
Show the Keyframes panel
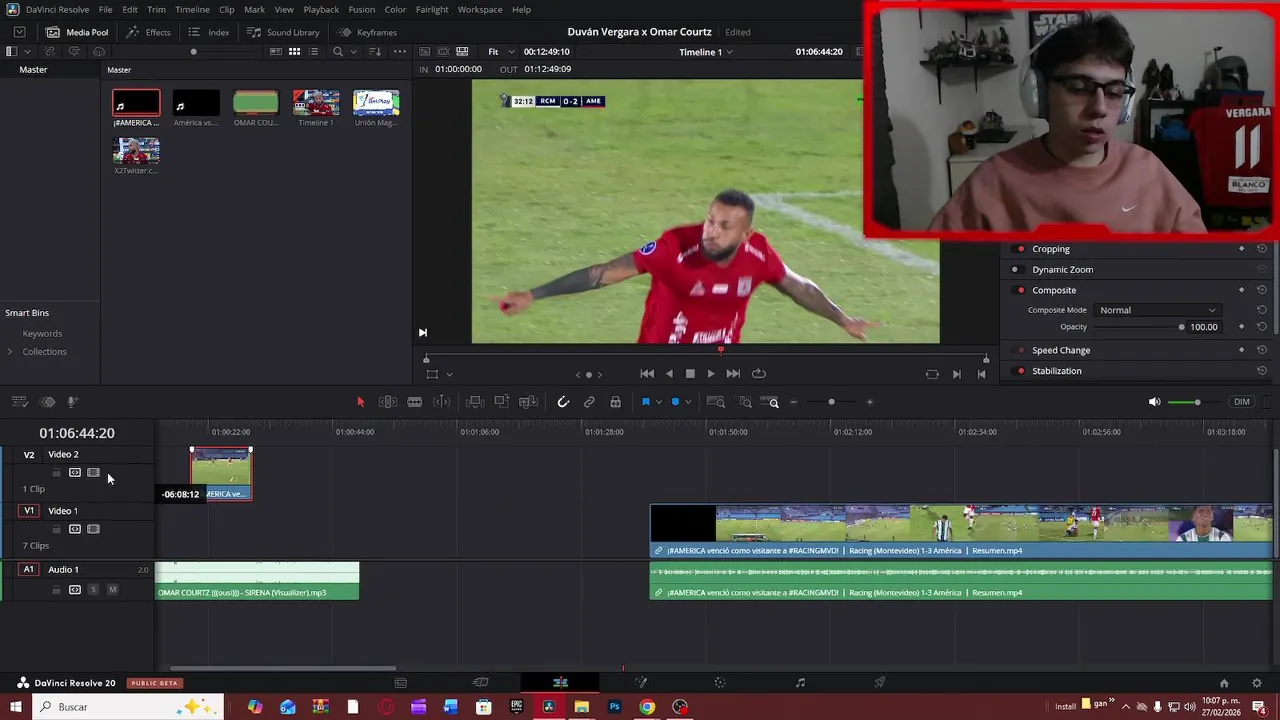point(367,32)
